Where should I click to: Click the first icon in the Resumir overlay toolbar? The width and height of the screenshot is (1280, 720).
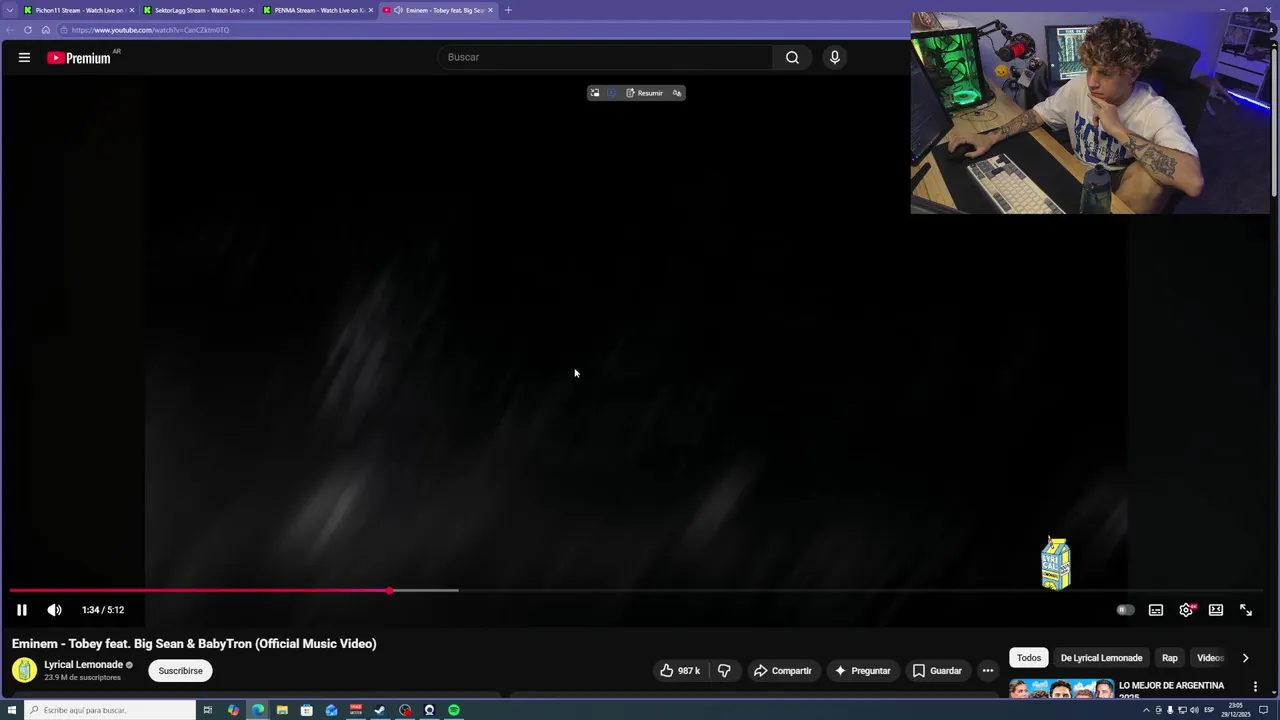pyautogui.click(x=595, y=93)
